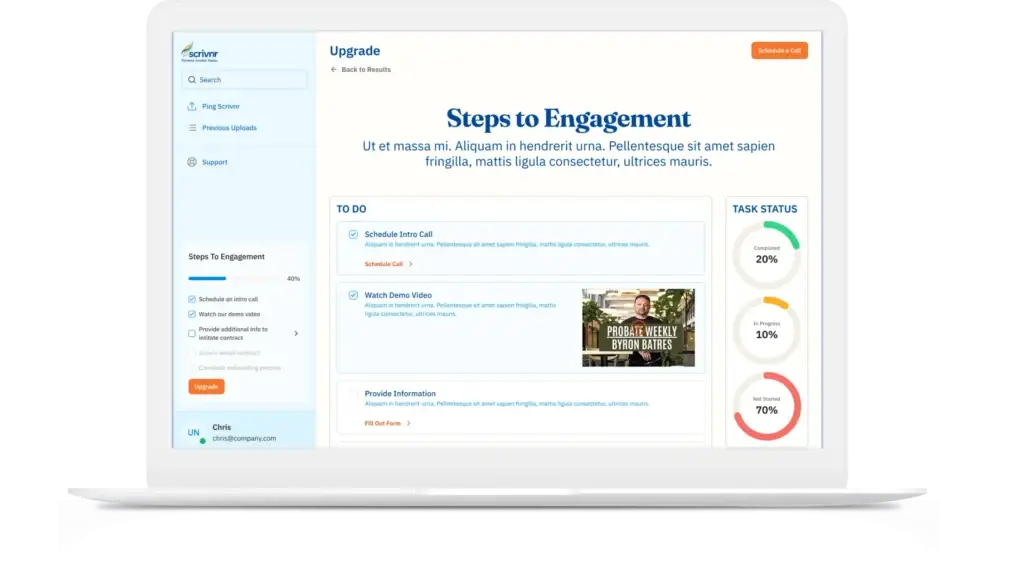Screen dimensions: 1024x569
Task: Click the Completed 20% donut chart
Action: (767, 255)
